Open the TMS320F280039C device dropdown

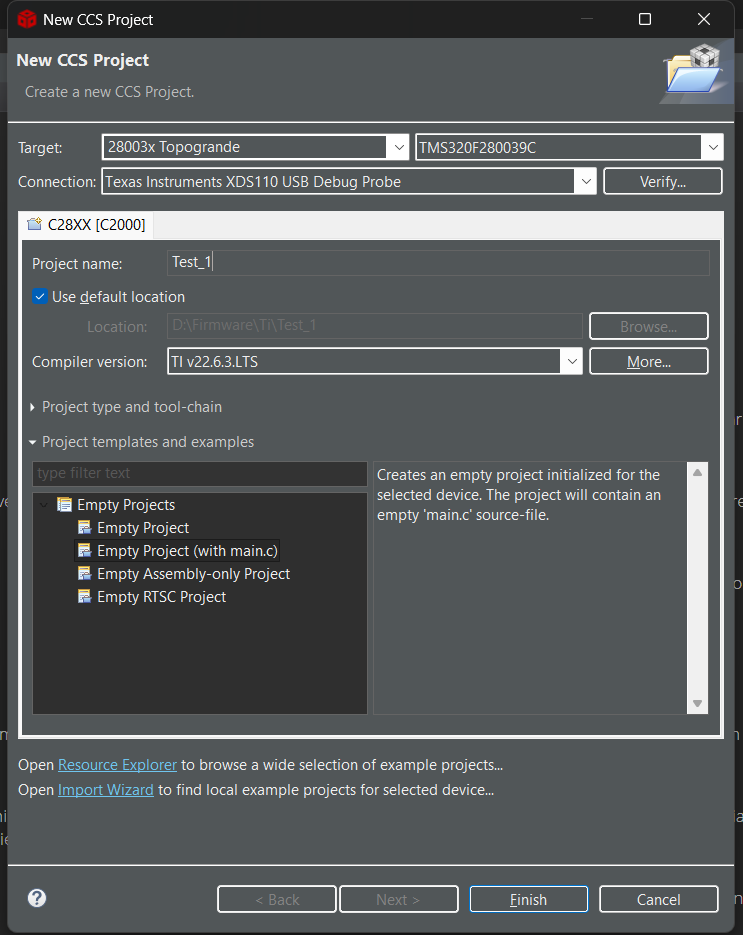click(x=713, y=147)
